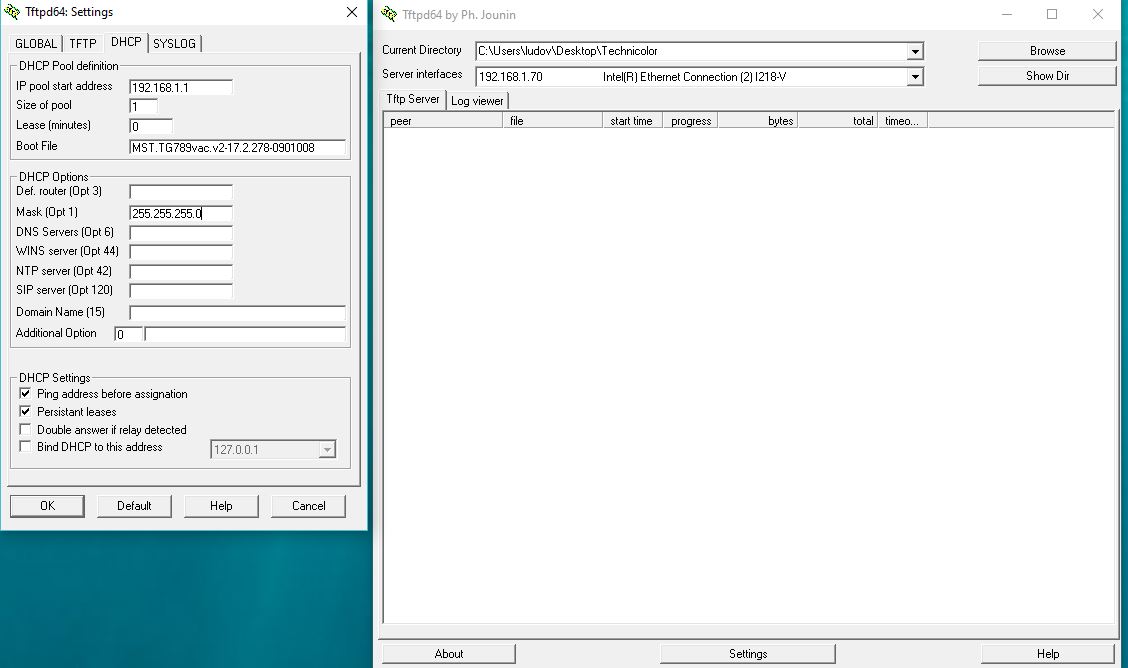
Task: Click the peer column header
Action: tap(443, 121)
